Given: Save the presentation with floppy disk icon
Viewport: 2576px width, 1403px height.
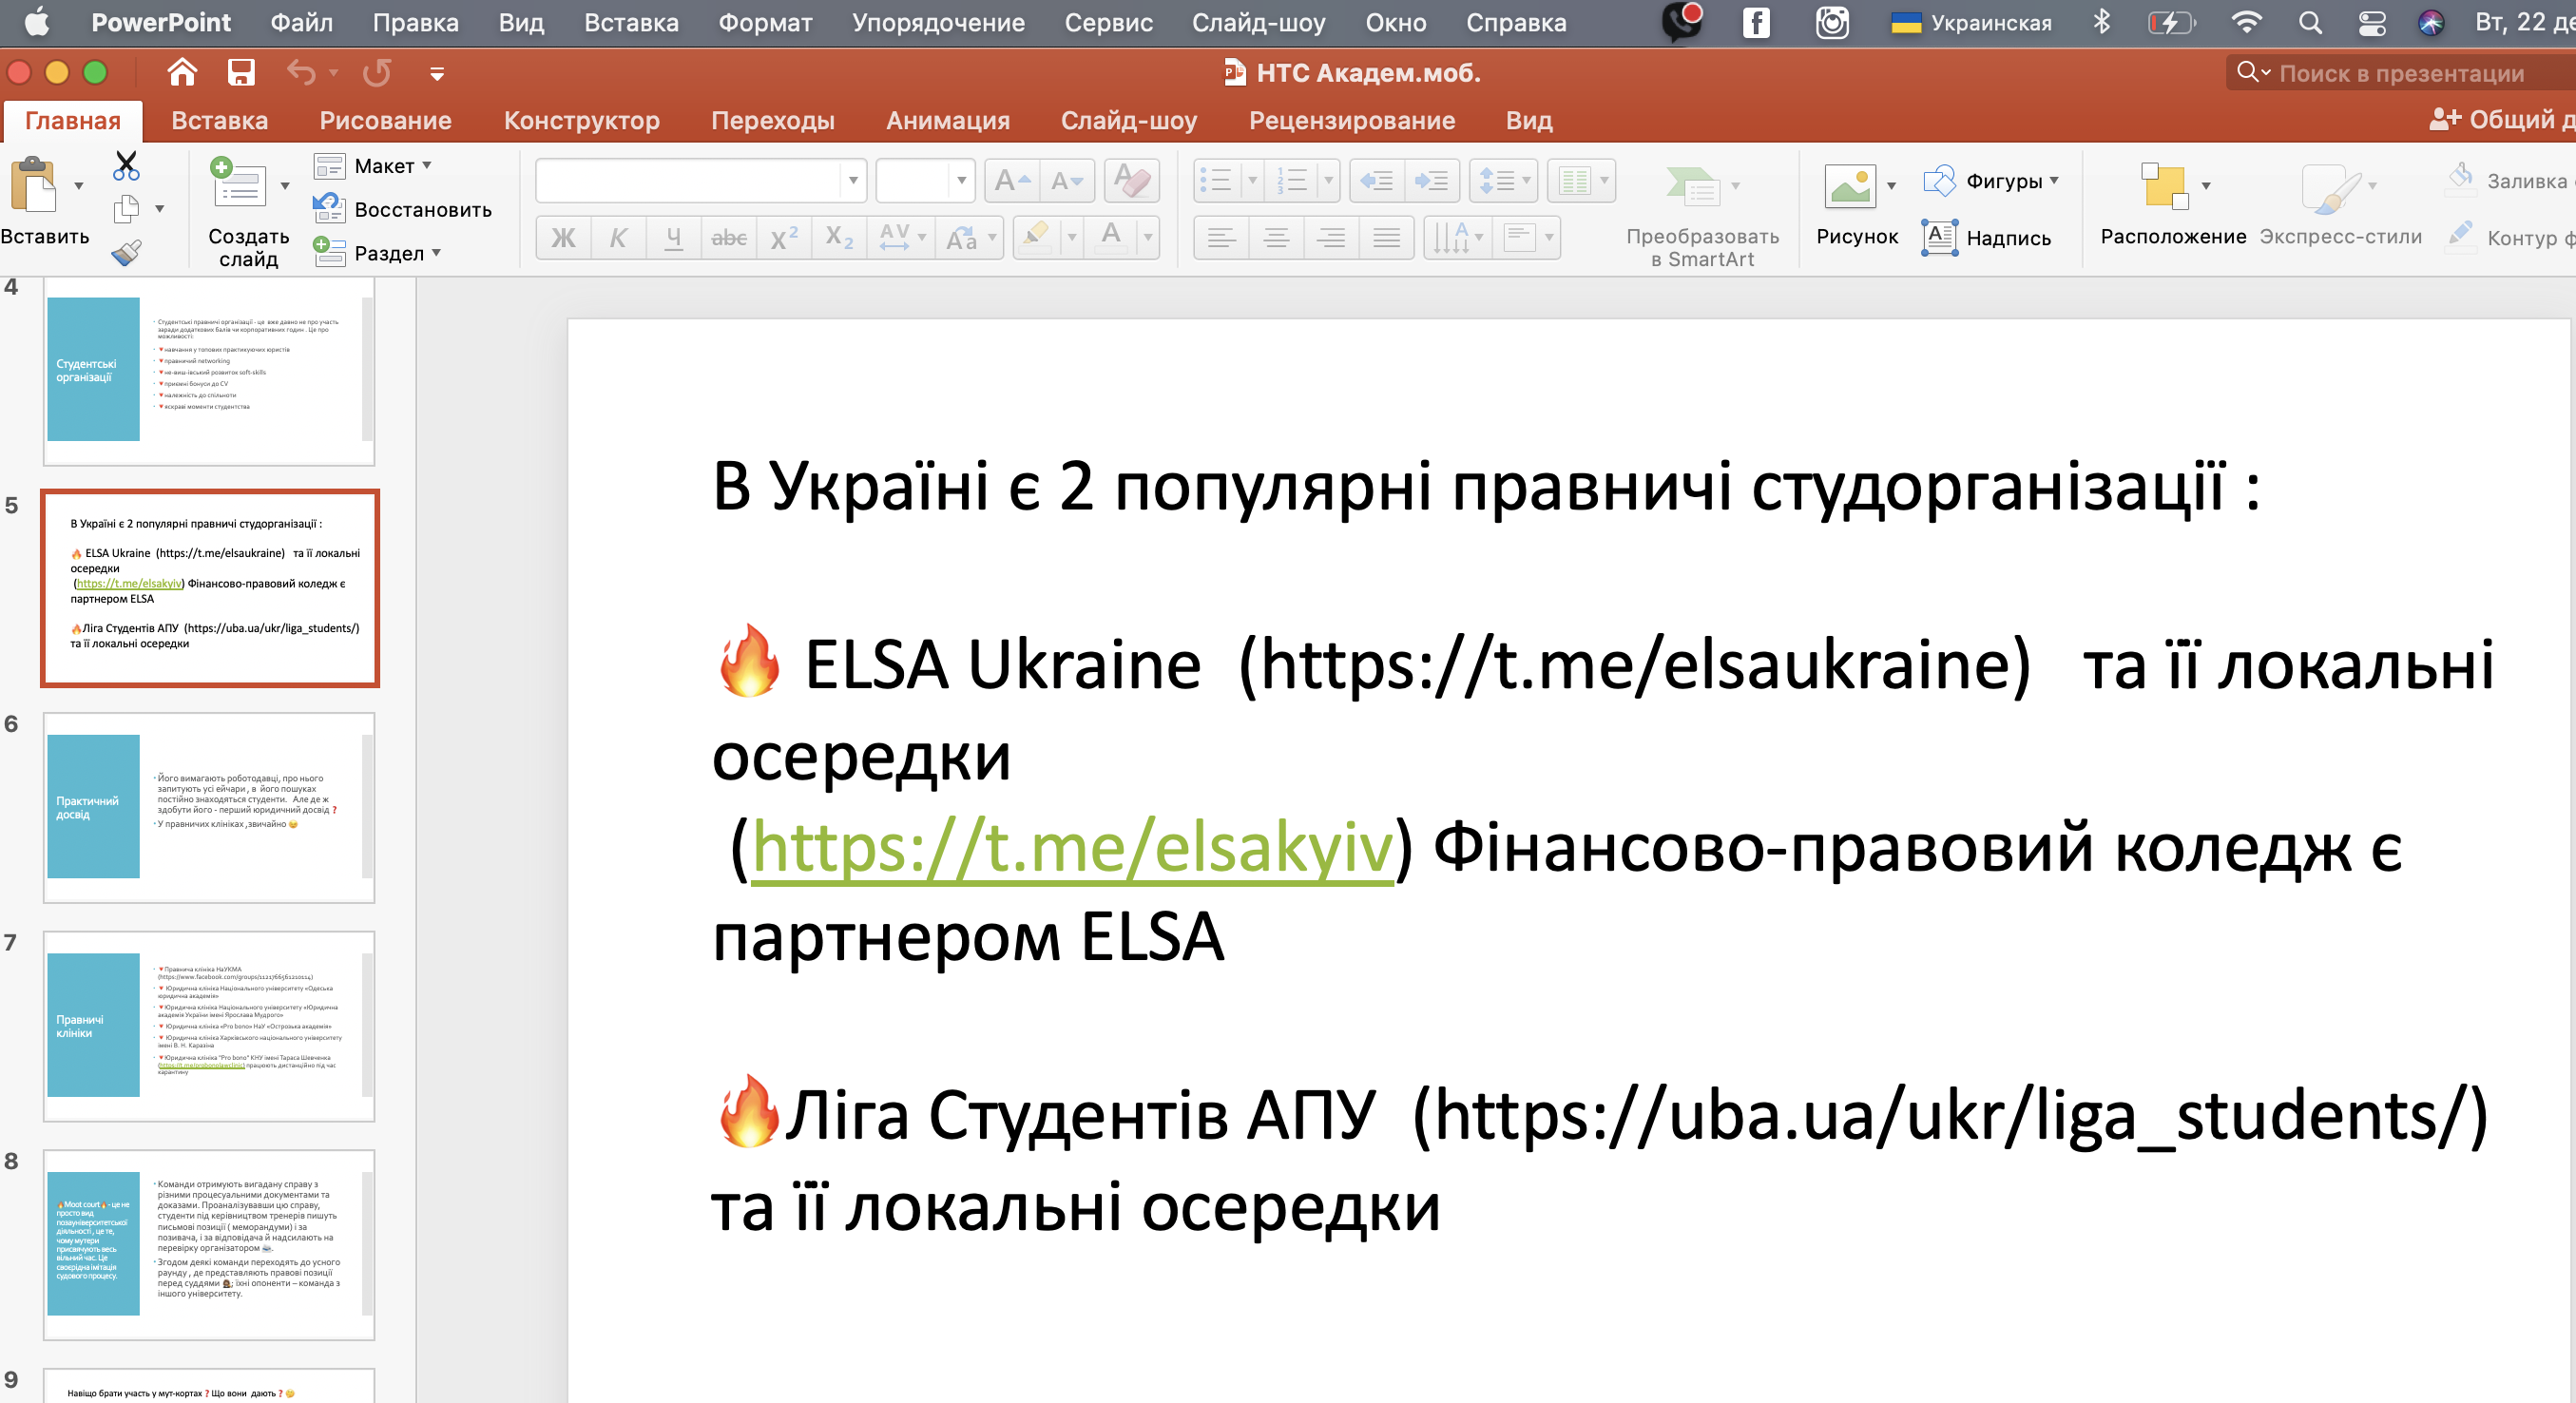Looking at the screenshot, I should coord(241,72).
